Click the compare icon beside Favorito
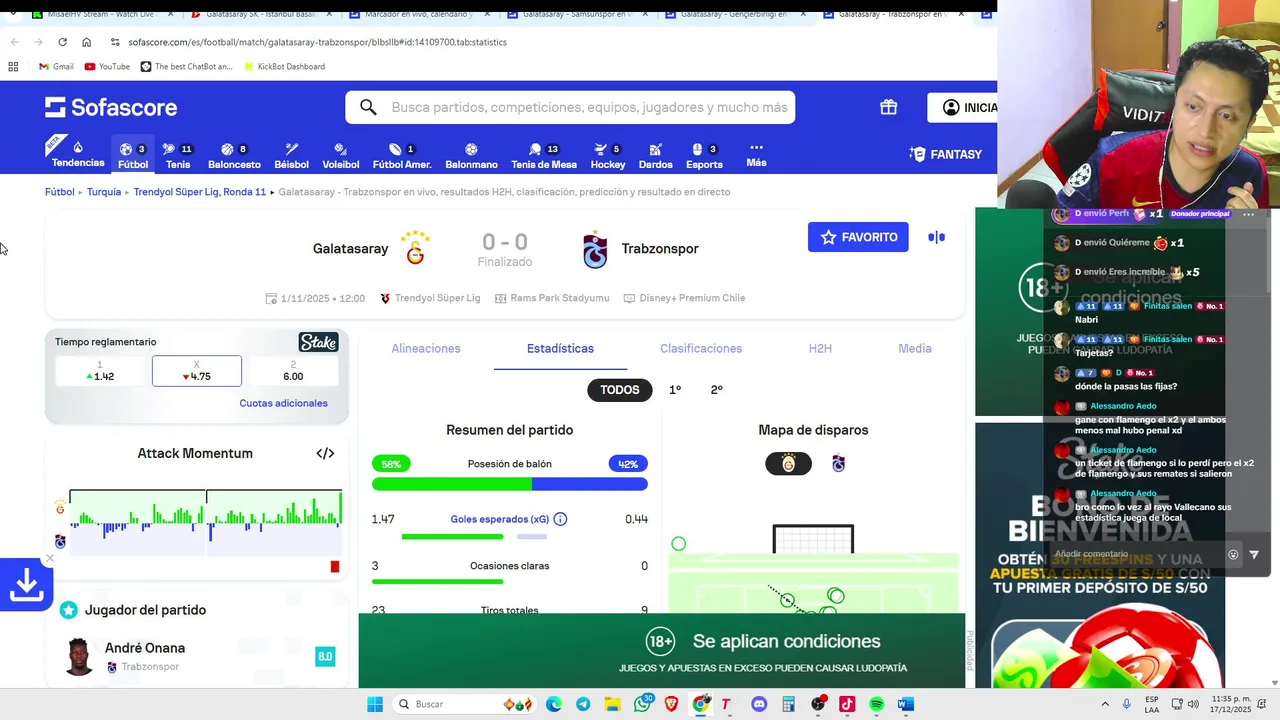The height and width of the screenshot is (720, 1280). click(936, 237)
